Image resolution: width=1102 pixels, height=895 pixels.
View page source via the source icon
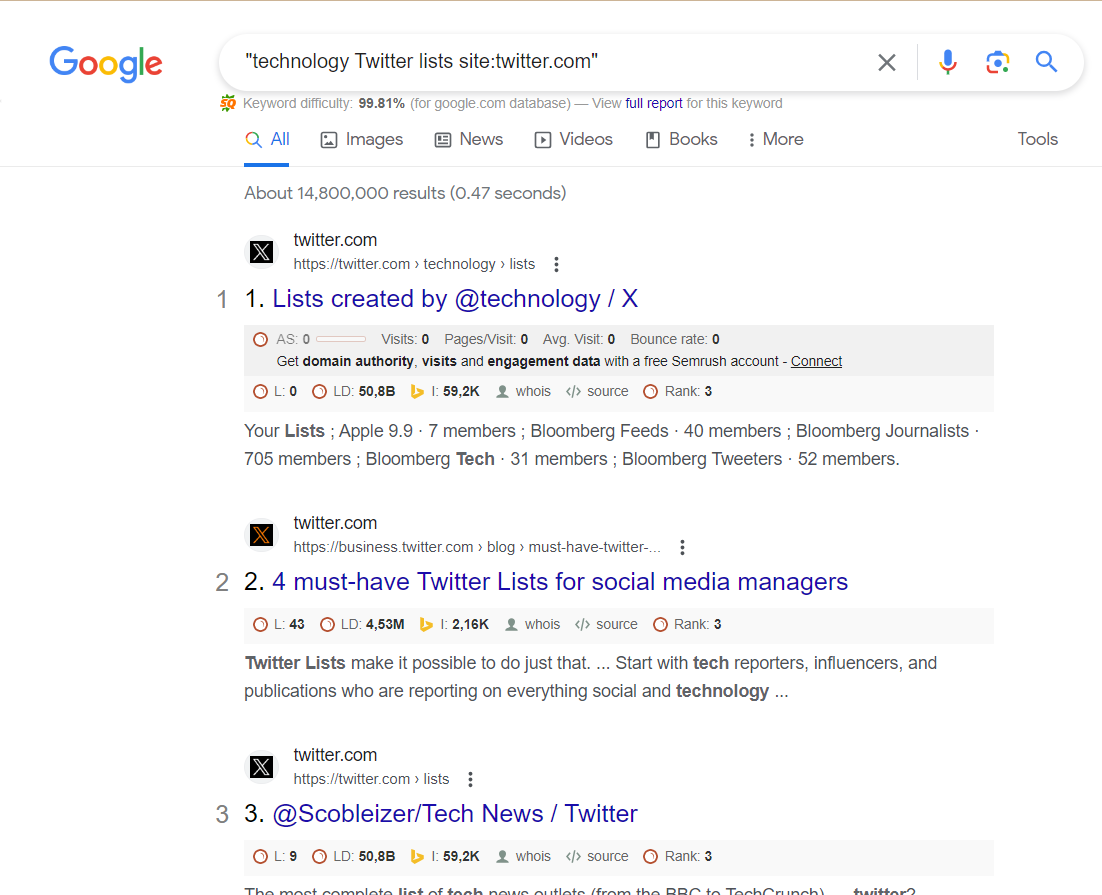(x=597, y=391)
